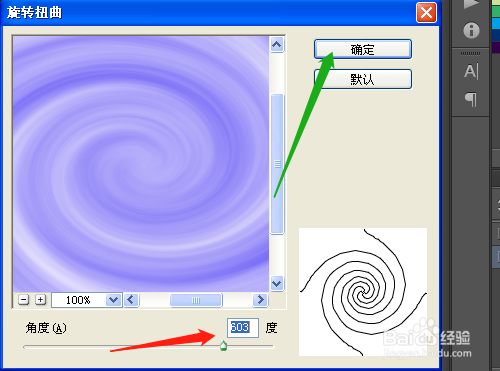The height and width of the screenshot is (371, 500).
Task: Click the spiral twirl diagram thumbnail
Action: [363, 292]
